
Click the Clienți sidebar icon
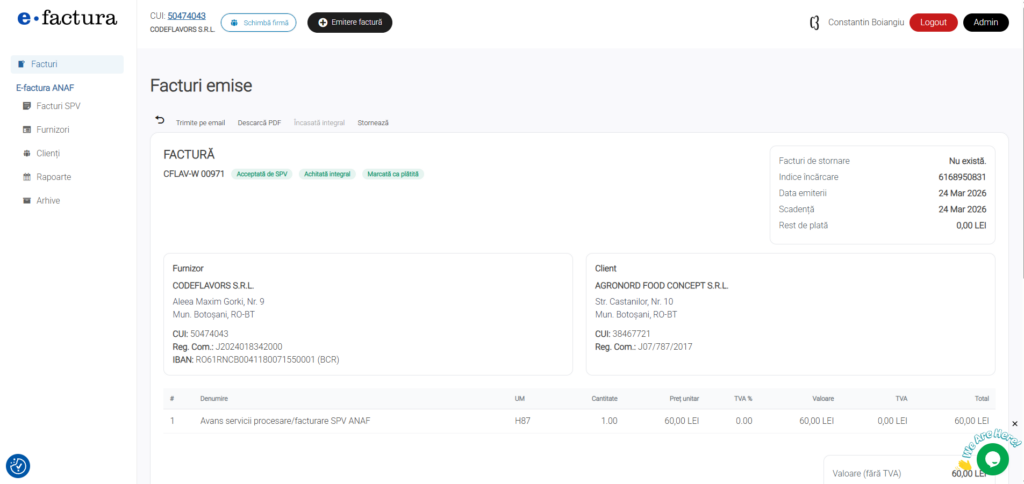point(27,153)
